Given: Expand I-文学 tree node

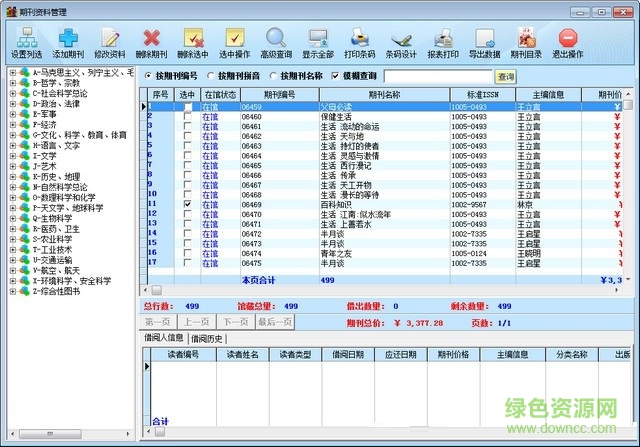Looking at the screenshot, I should point(13,156).
